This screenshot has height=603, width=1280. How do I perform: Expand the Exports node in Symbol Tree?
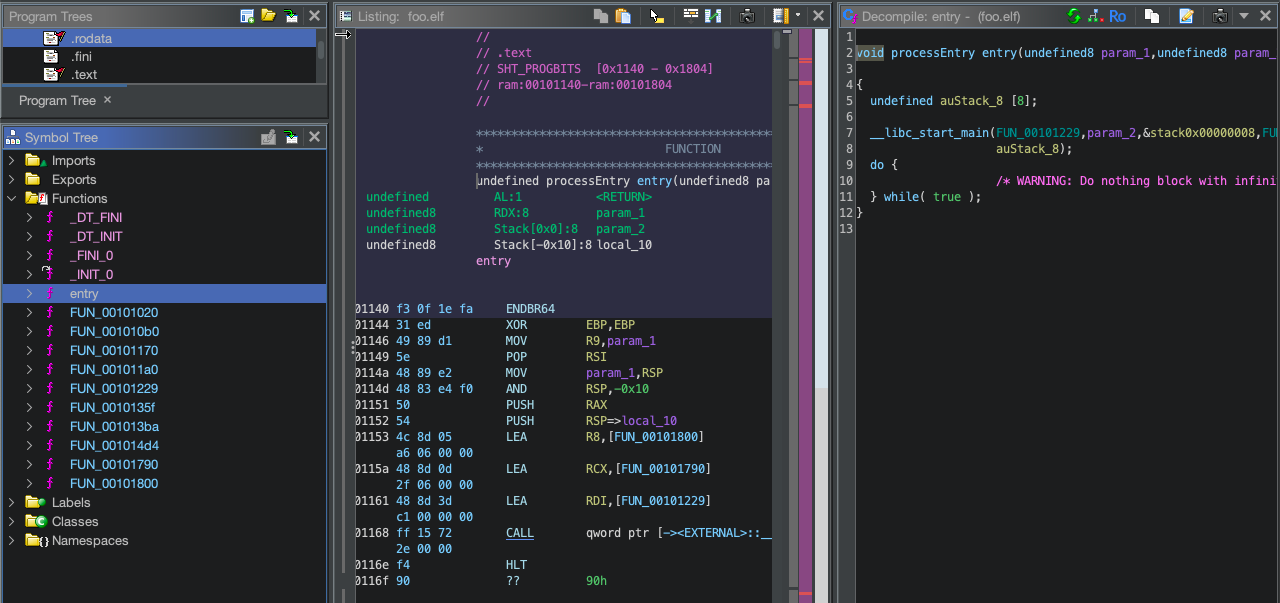tap(12, 179)
